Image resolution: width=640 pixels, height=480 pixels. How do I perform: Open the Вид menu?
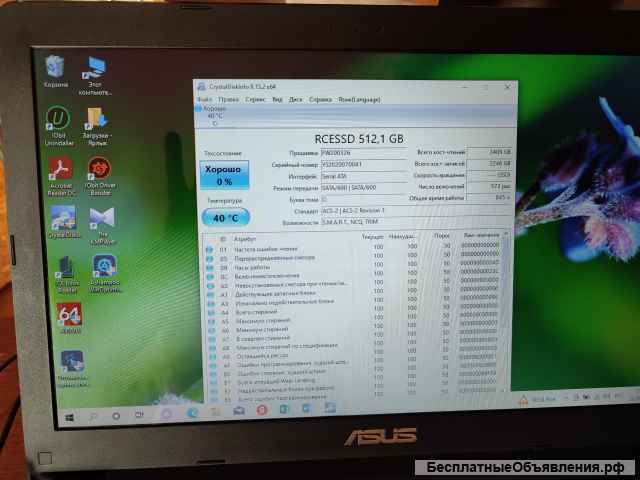[277, 99]
